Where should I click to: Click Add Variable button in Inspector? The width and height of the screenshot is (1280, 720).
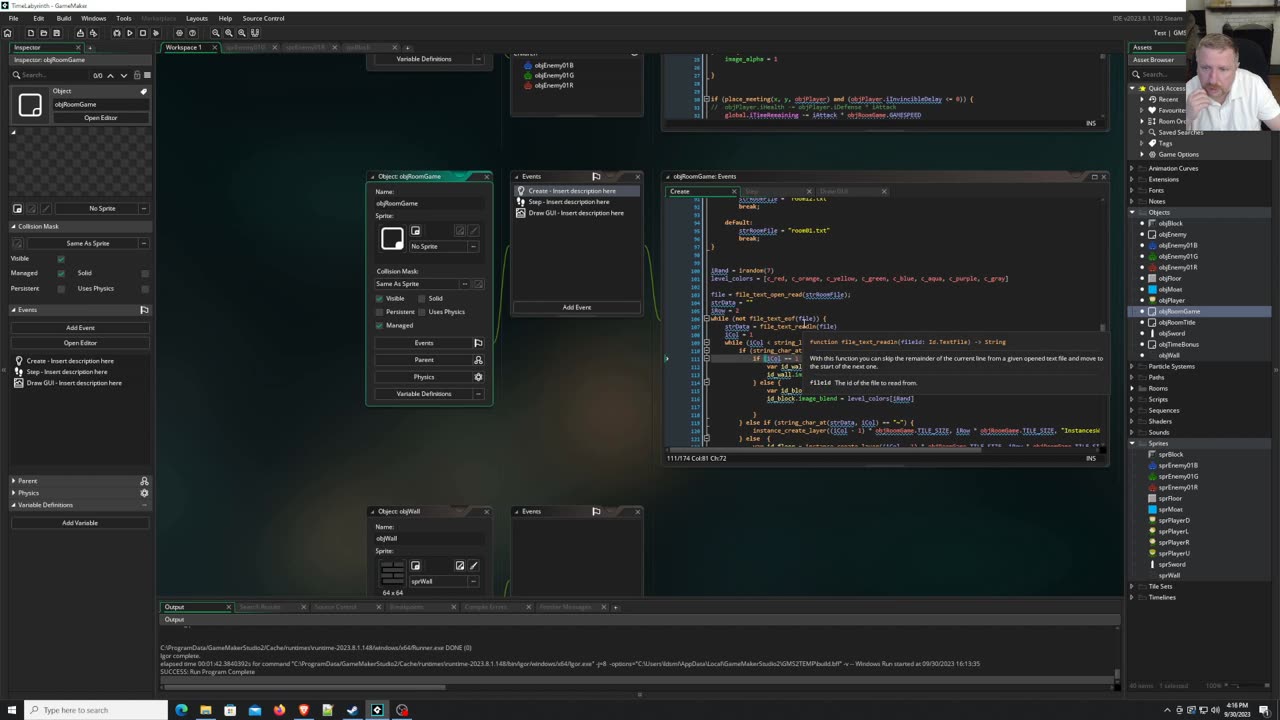coord(80,523)
